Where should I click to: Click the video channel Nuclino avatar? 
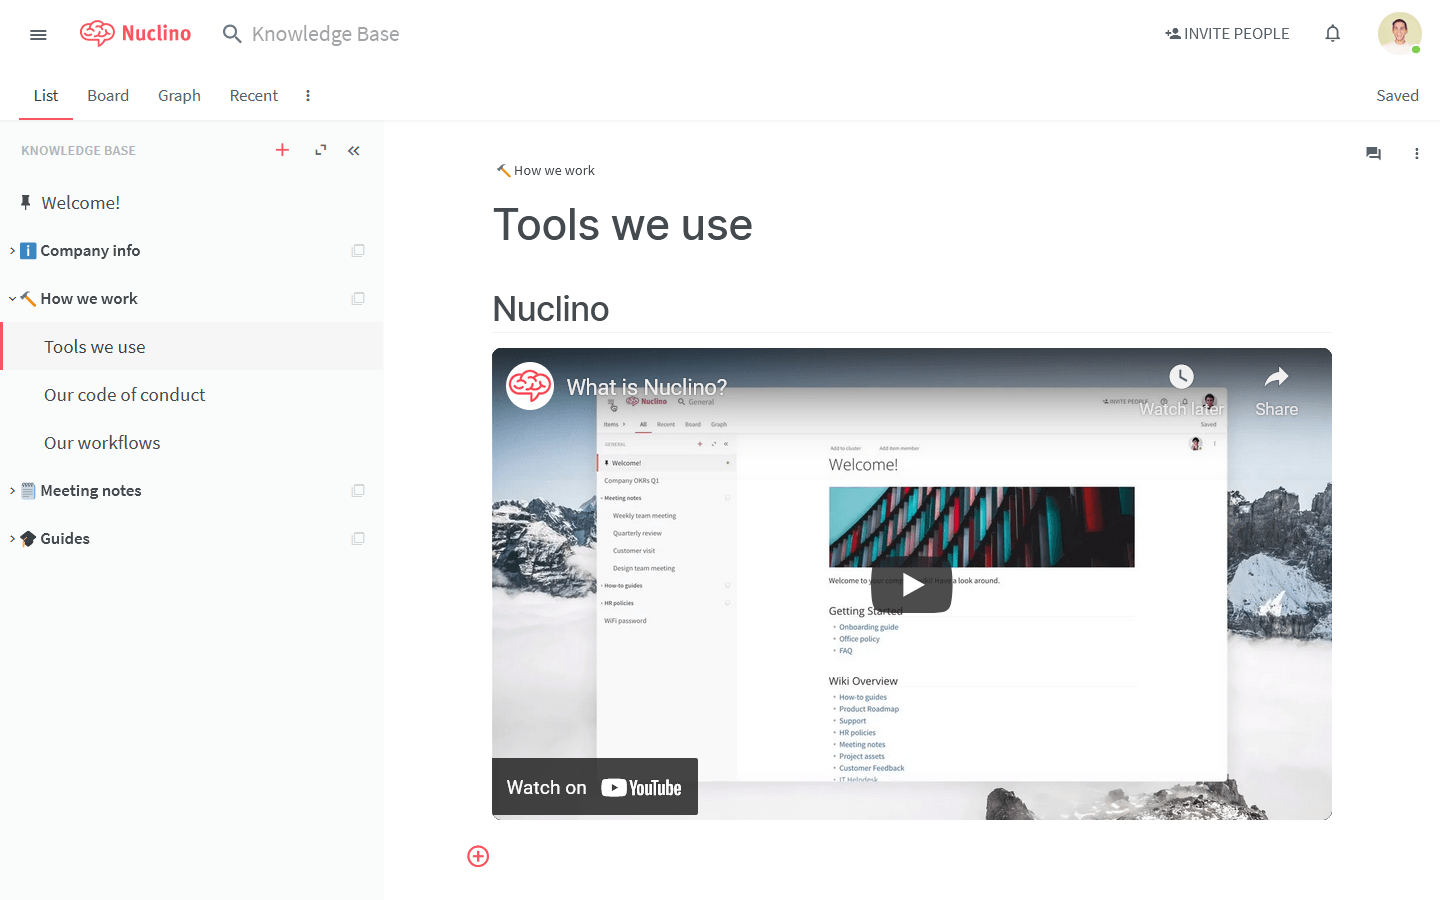tap(530, 386)
